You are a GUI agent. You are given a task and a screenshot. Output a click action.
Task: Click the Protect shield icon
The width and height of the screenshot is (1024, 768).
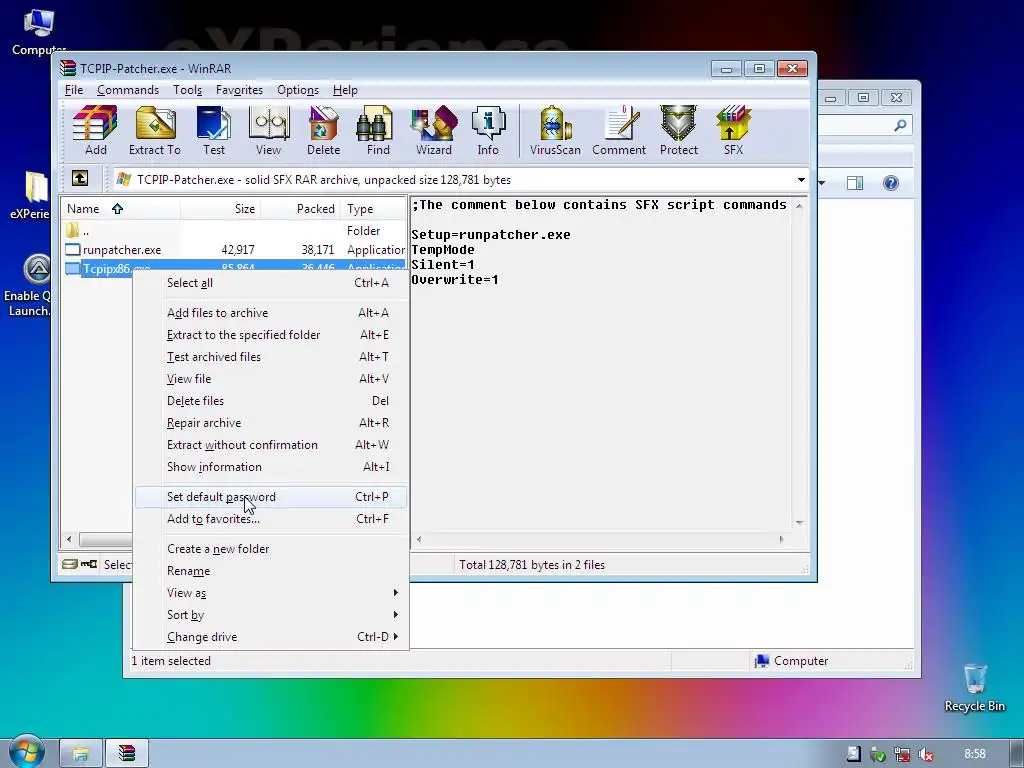pos(679,131)
